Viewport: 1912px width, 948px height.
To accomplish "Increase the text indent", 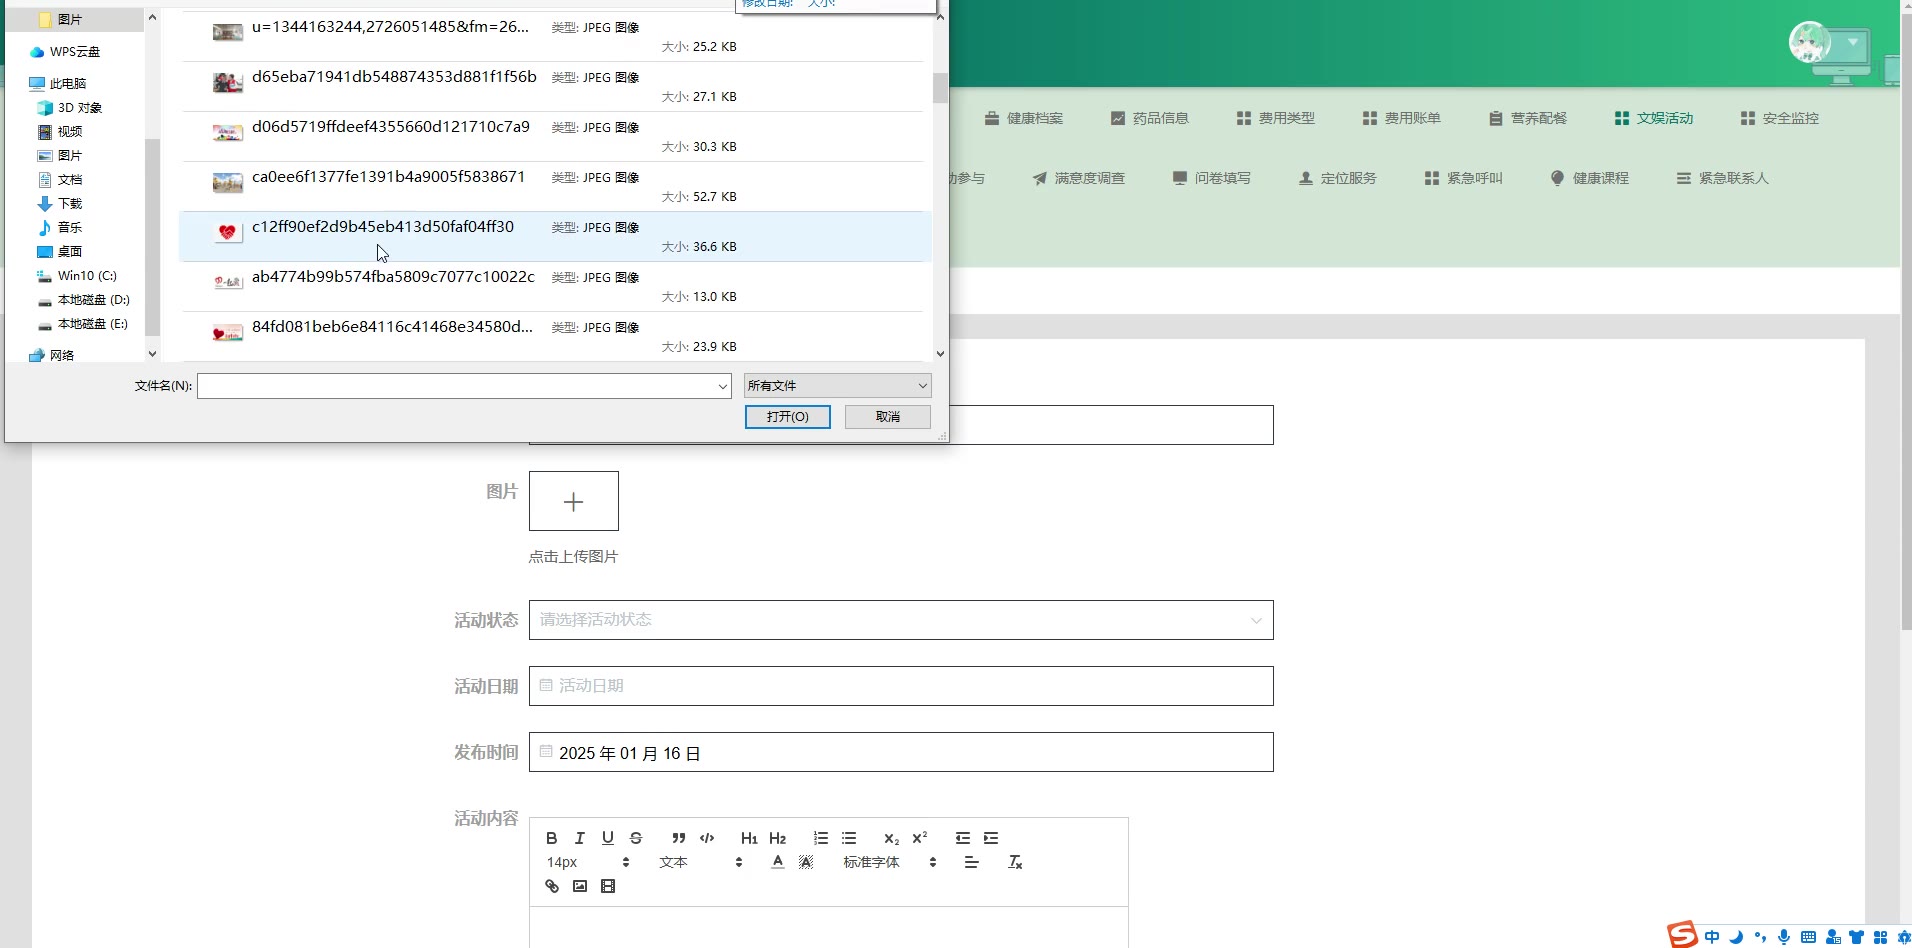I will pyautogui.click(x=991, y=838).
